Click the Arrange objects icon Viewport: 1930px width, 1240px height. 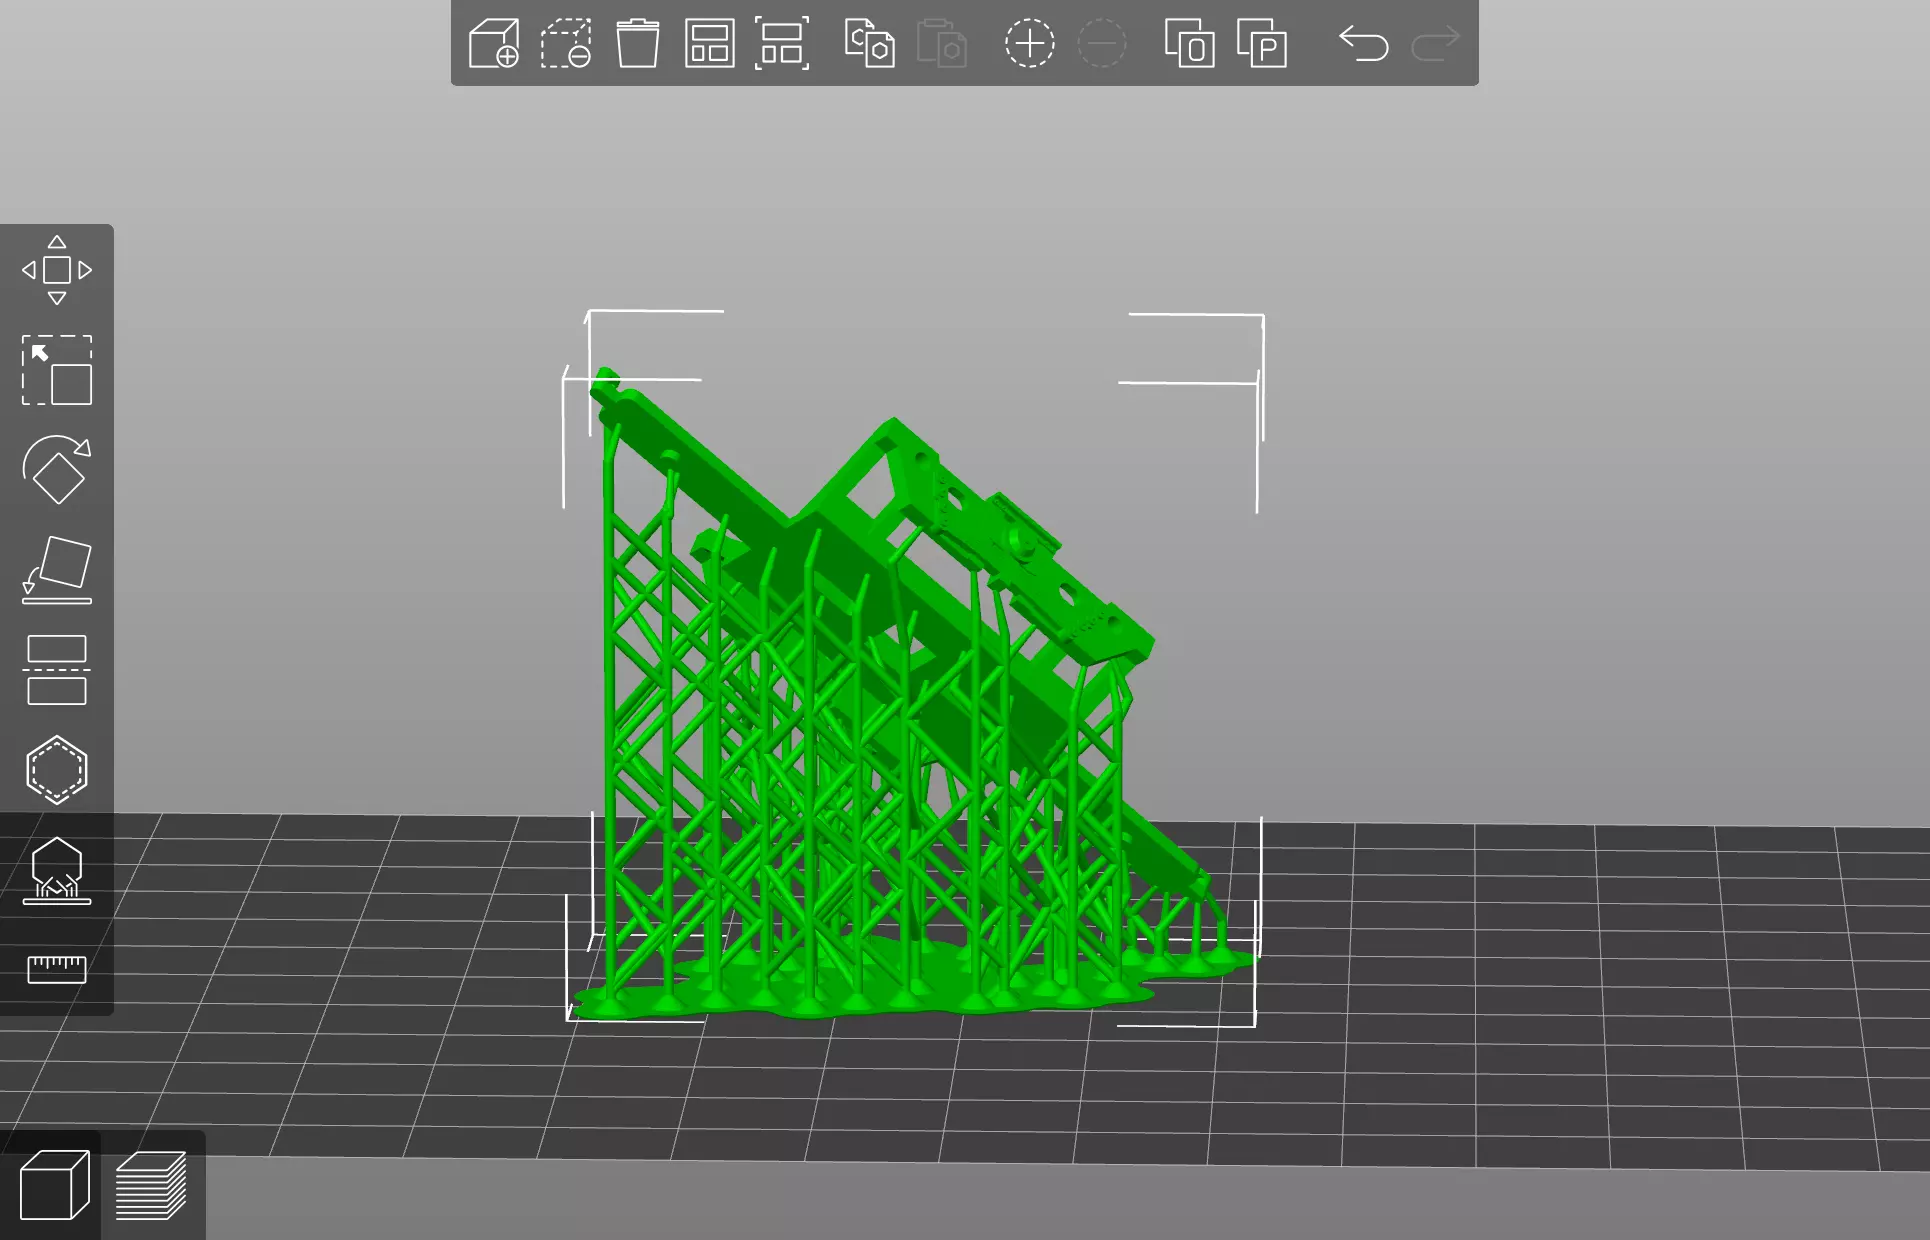(709, 44)
